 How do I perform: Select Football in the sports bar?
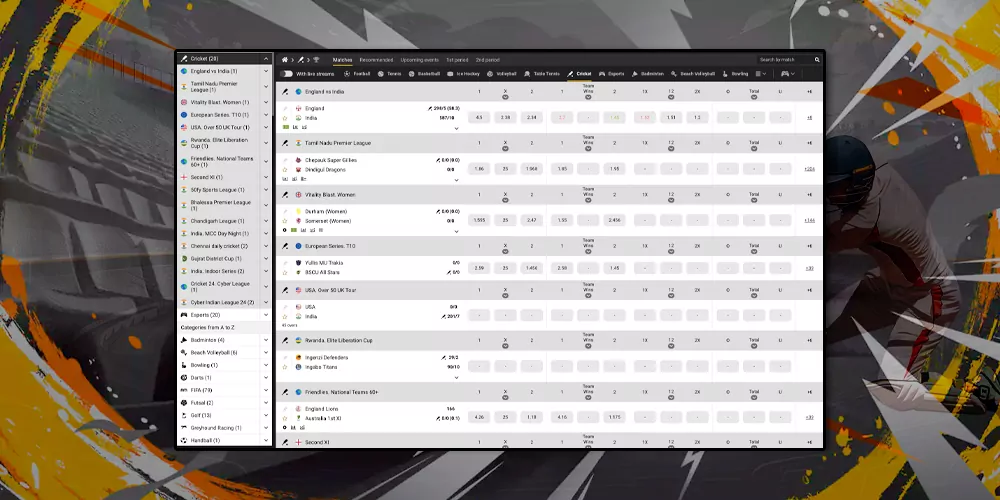pyautogui.click(x=357, y=74)
